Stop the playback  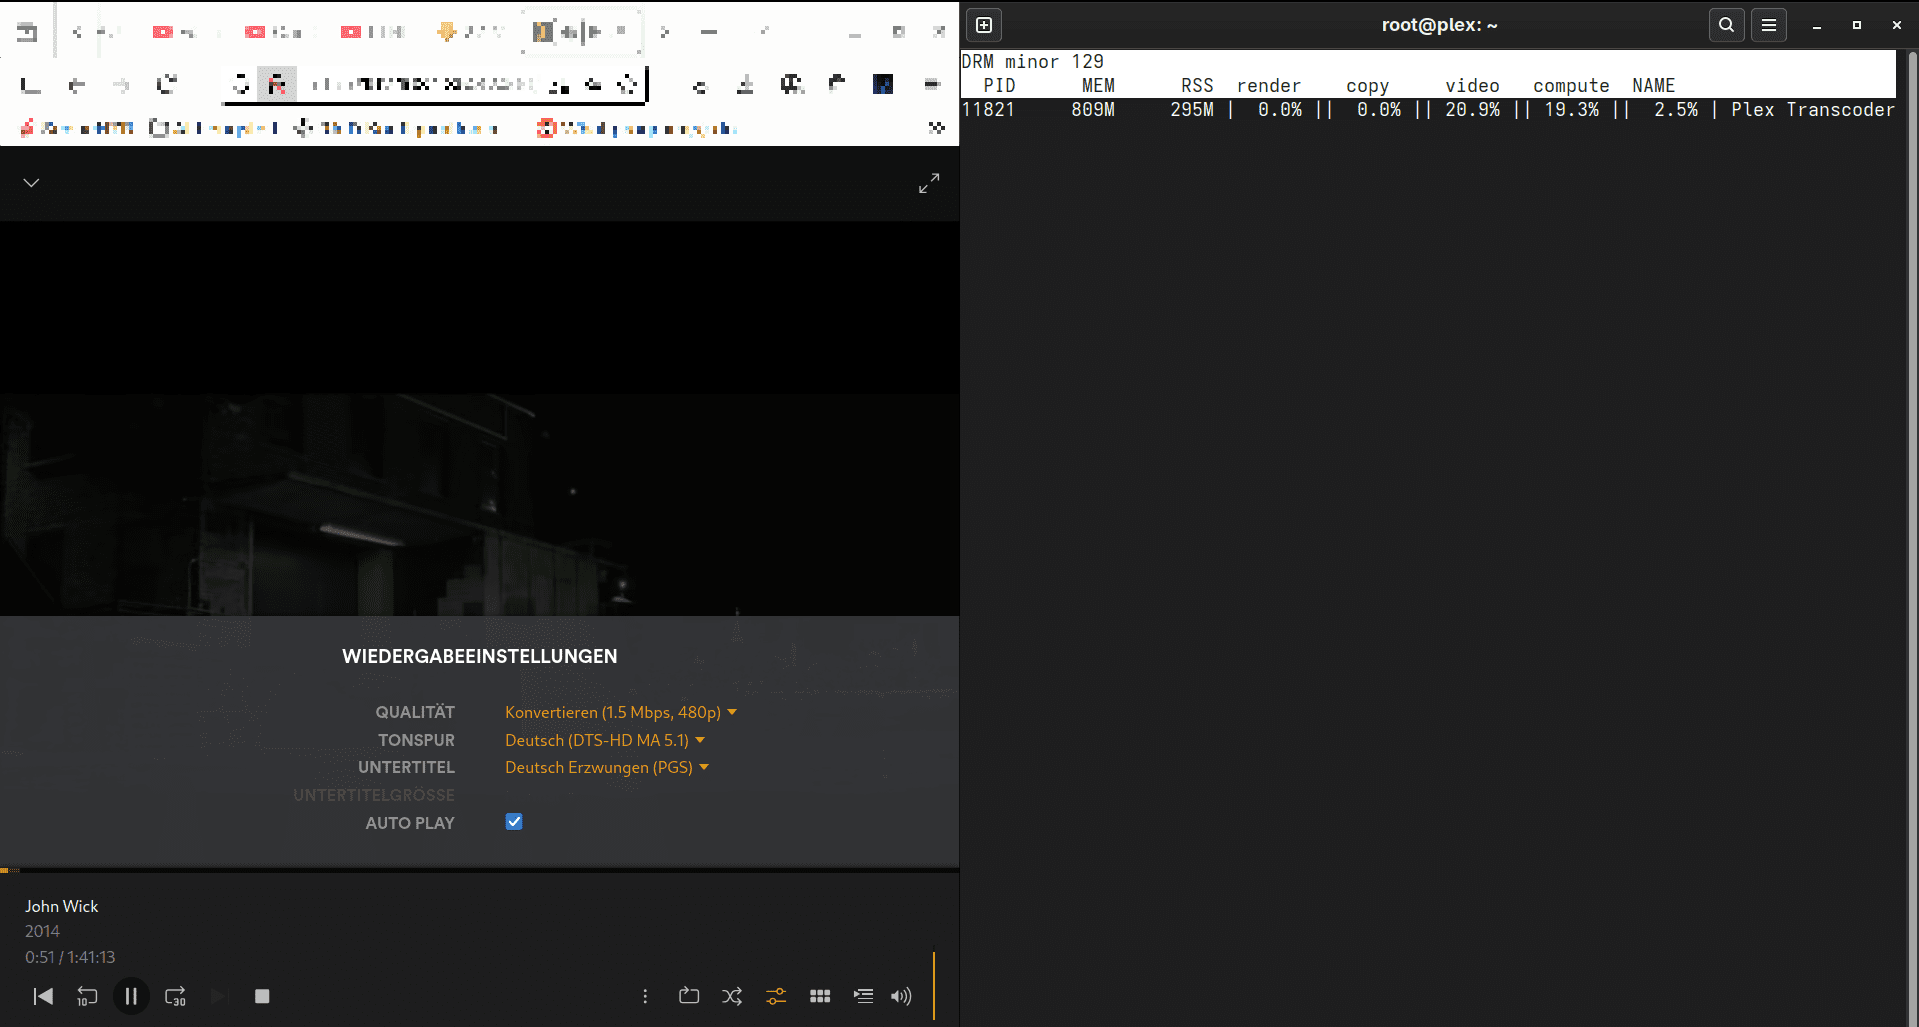tap(262, 996)
